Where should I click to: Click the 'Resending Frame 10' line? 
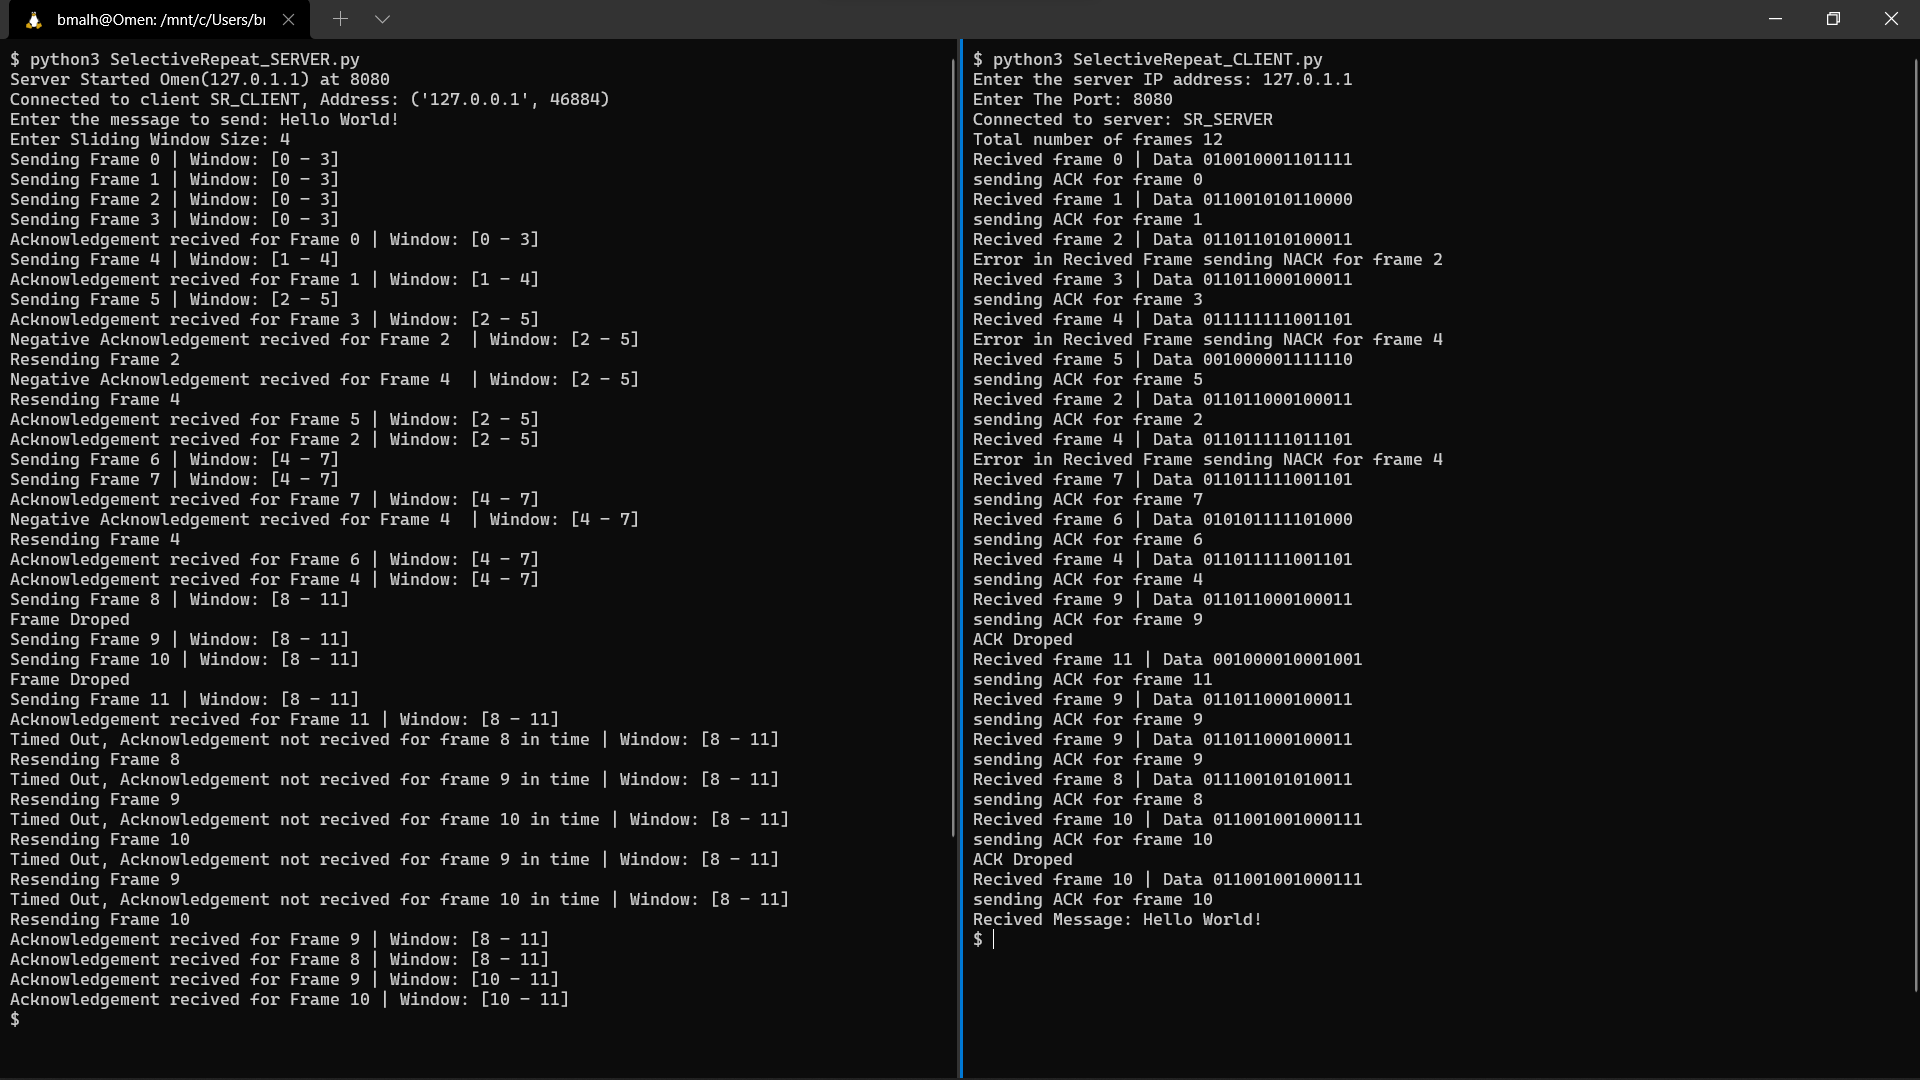point(98,839)
